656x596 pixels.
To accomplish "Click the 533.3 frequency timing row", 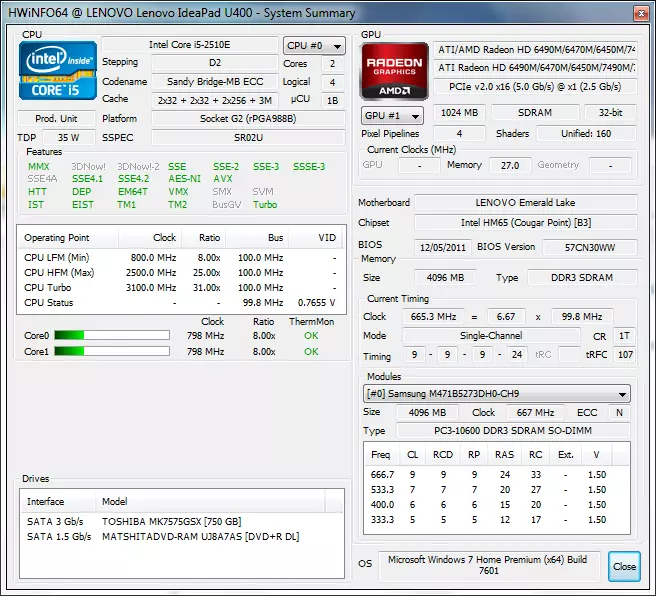I will click(497, 490).
